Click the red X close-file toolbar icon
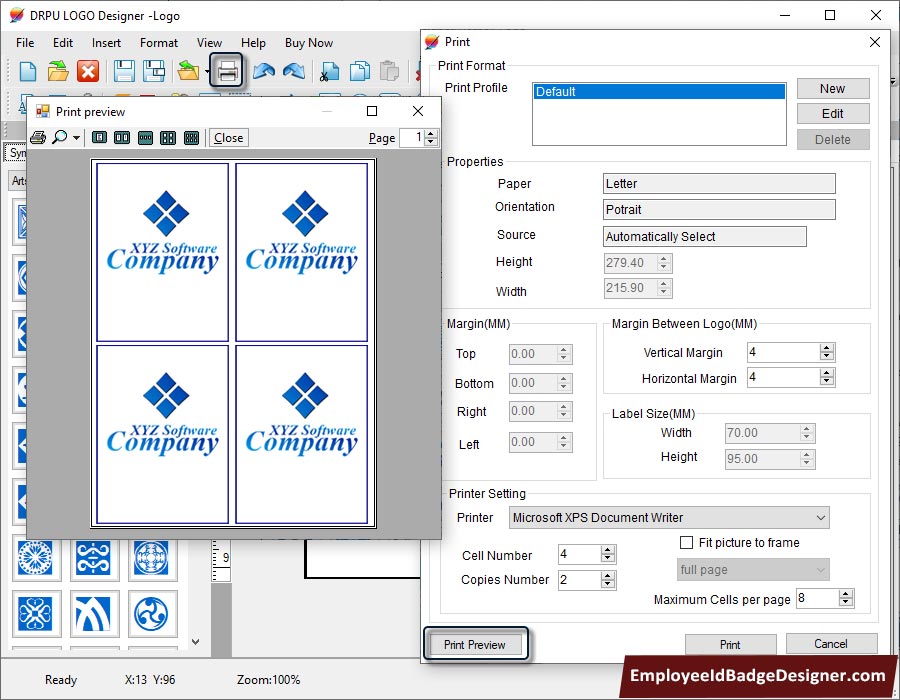Image resolution: width=900 pixels, height=700 pixels. [x=88, y=72]
